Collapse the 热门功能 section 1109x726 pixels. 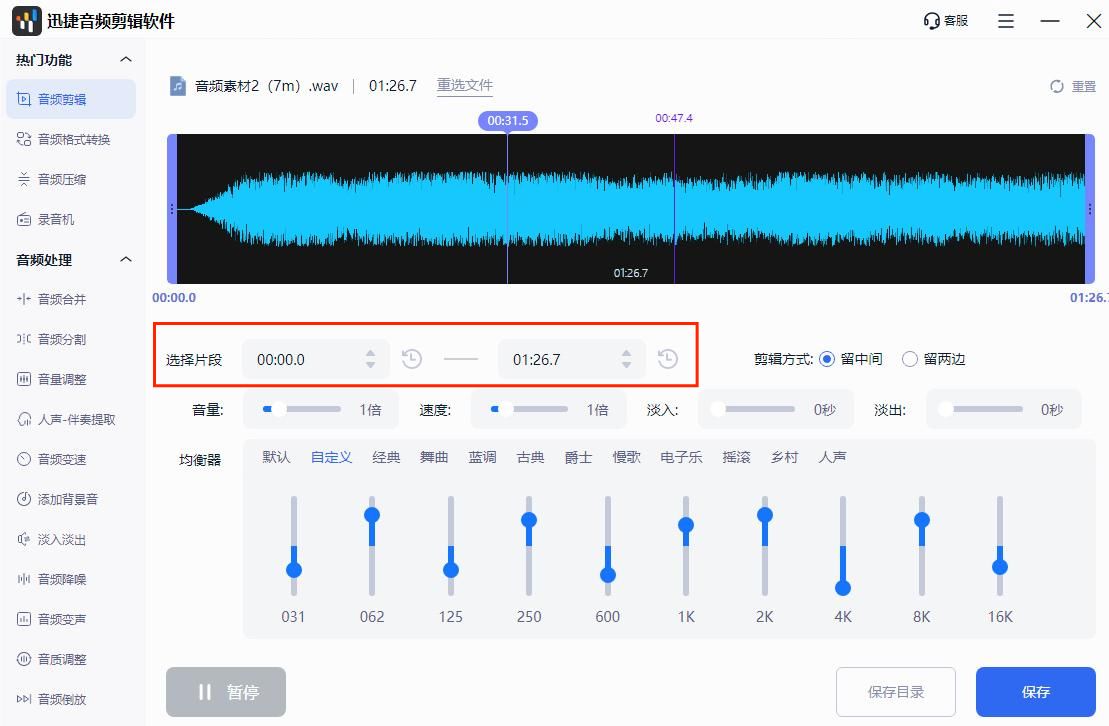click(x=126, y=59)
